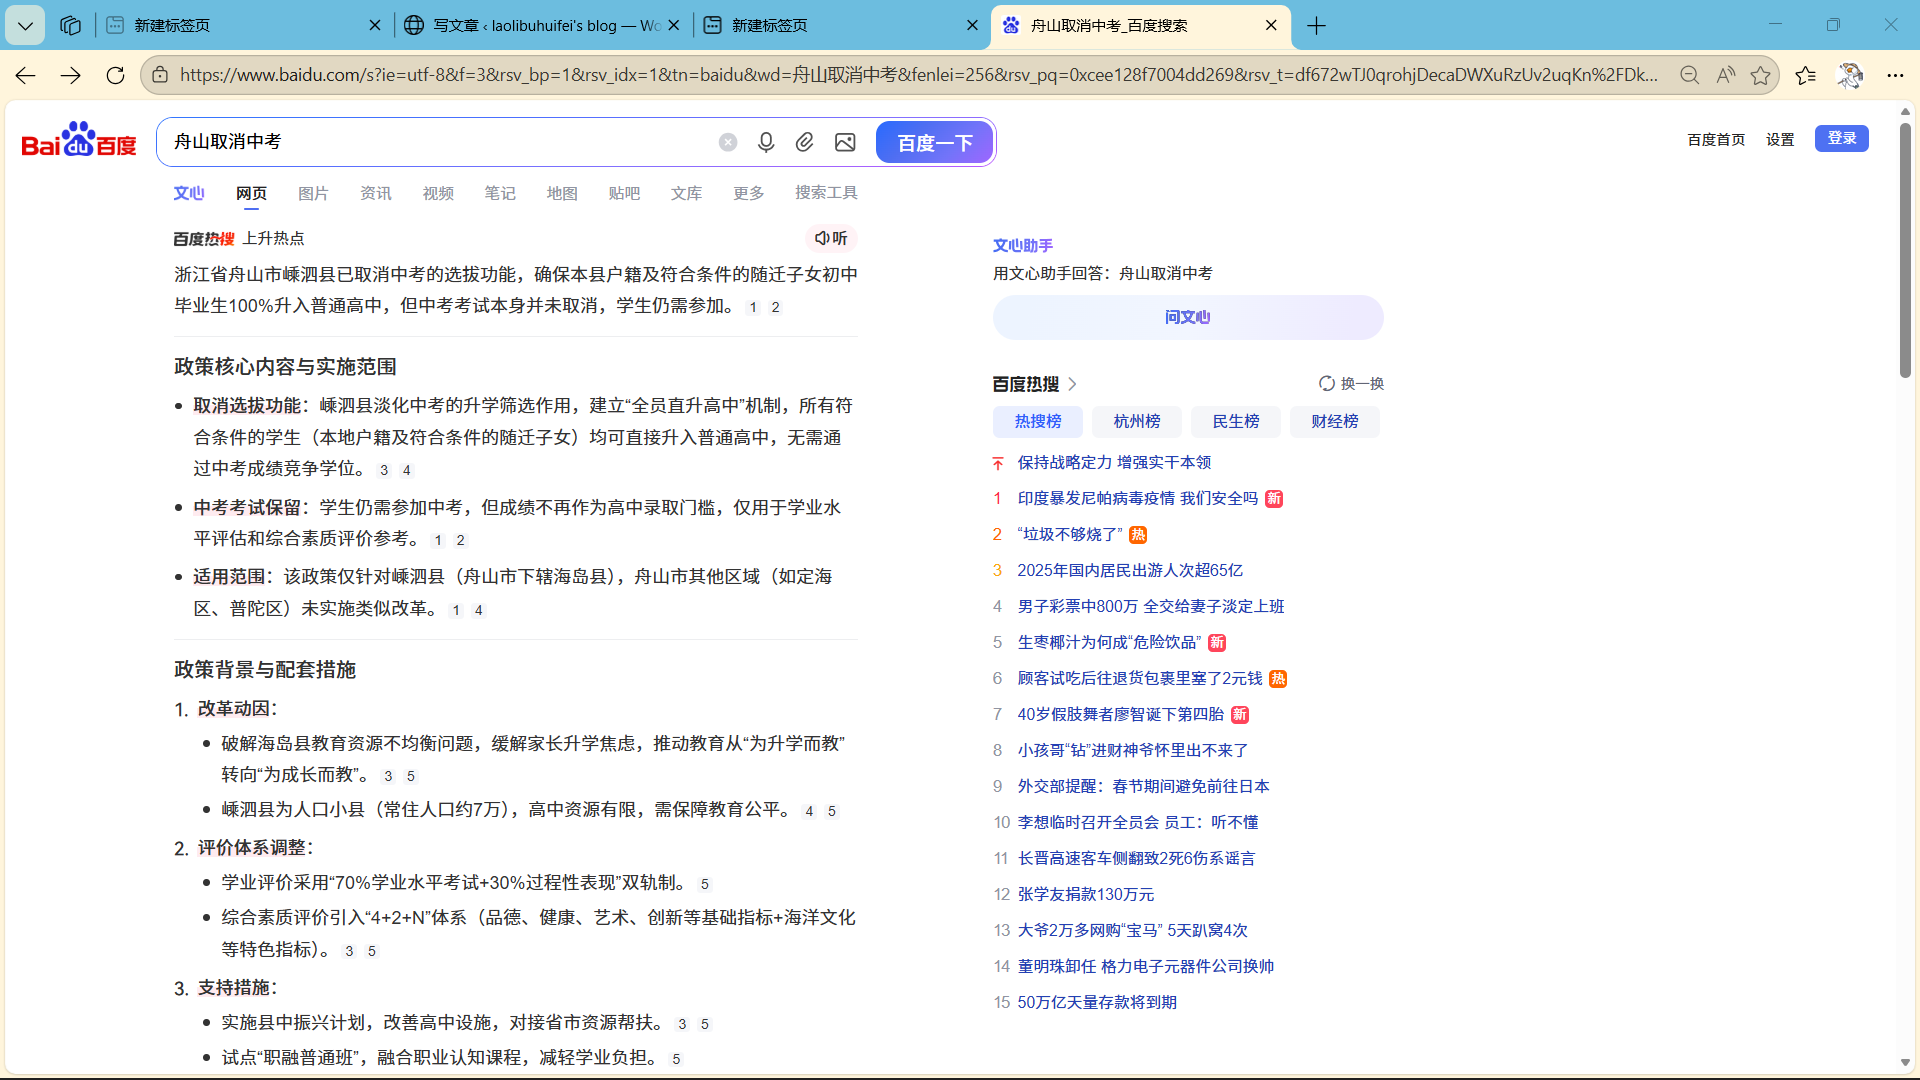Select the 杭州榜 hot list tab
1920x1080 pixels.
click(x=1137, y=421)
